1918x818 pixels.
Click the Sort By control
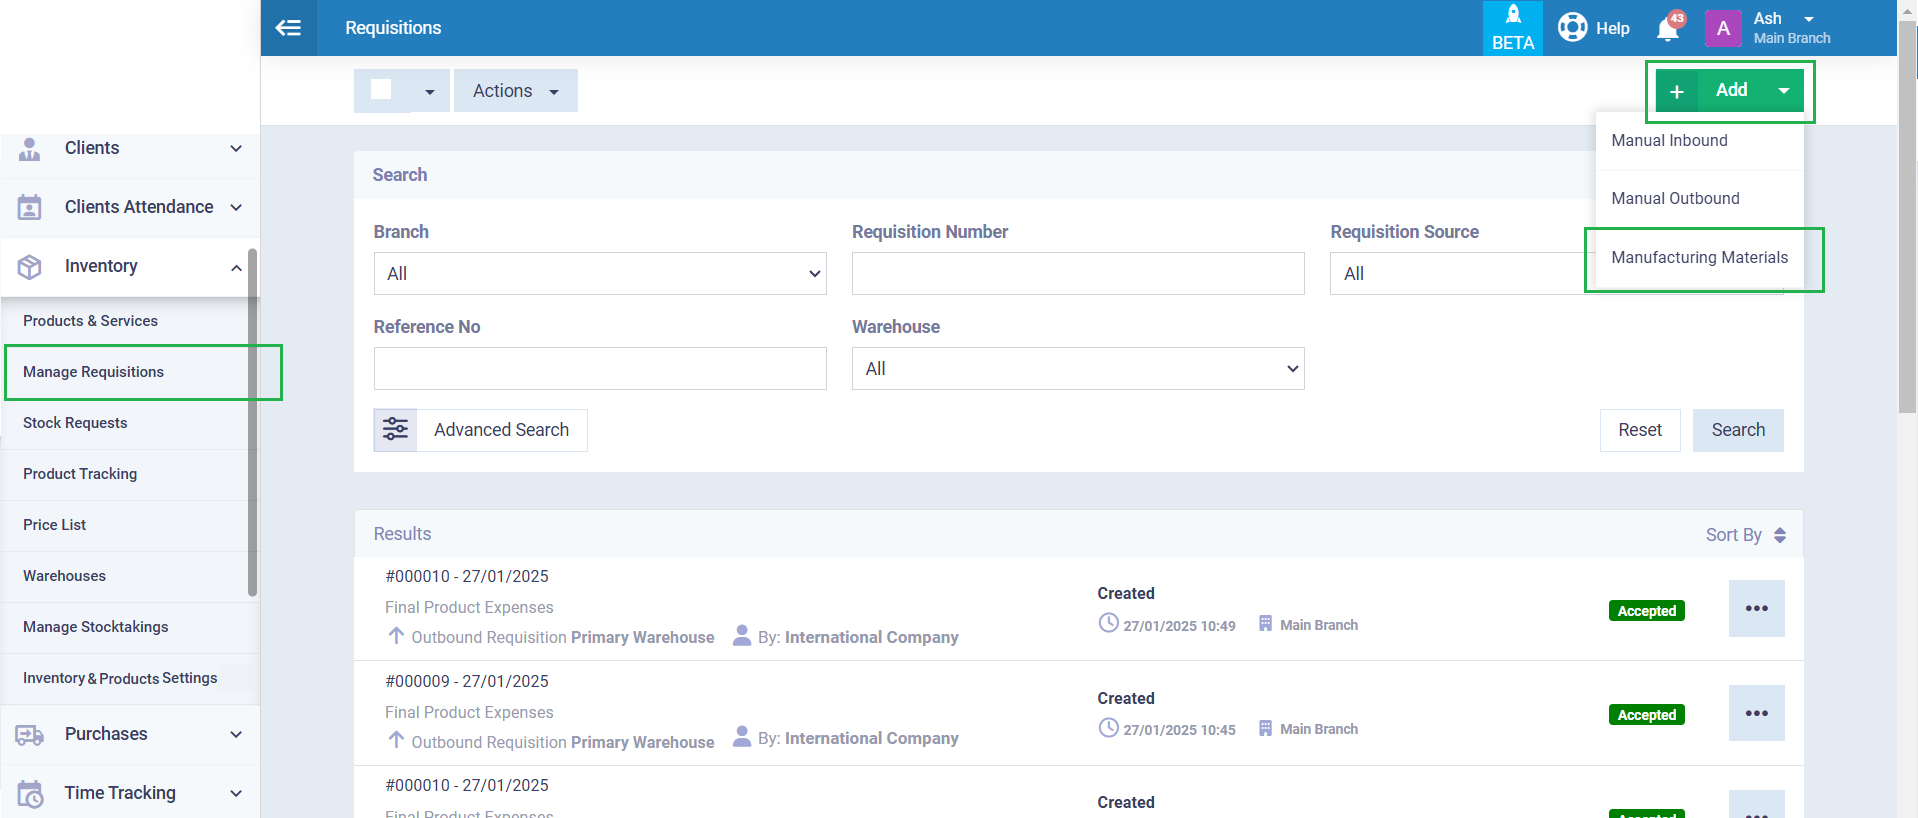click(x=1744, y=535)
